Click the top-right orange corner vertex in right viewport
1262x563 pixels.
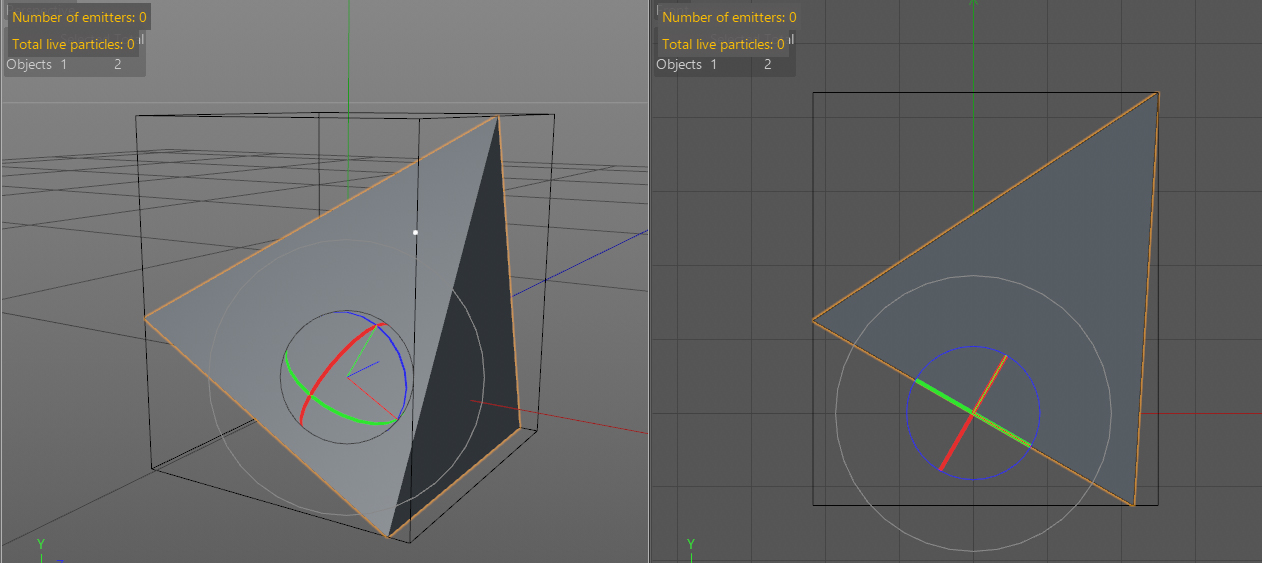click(1158, 93)
